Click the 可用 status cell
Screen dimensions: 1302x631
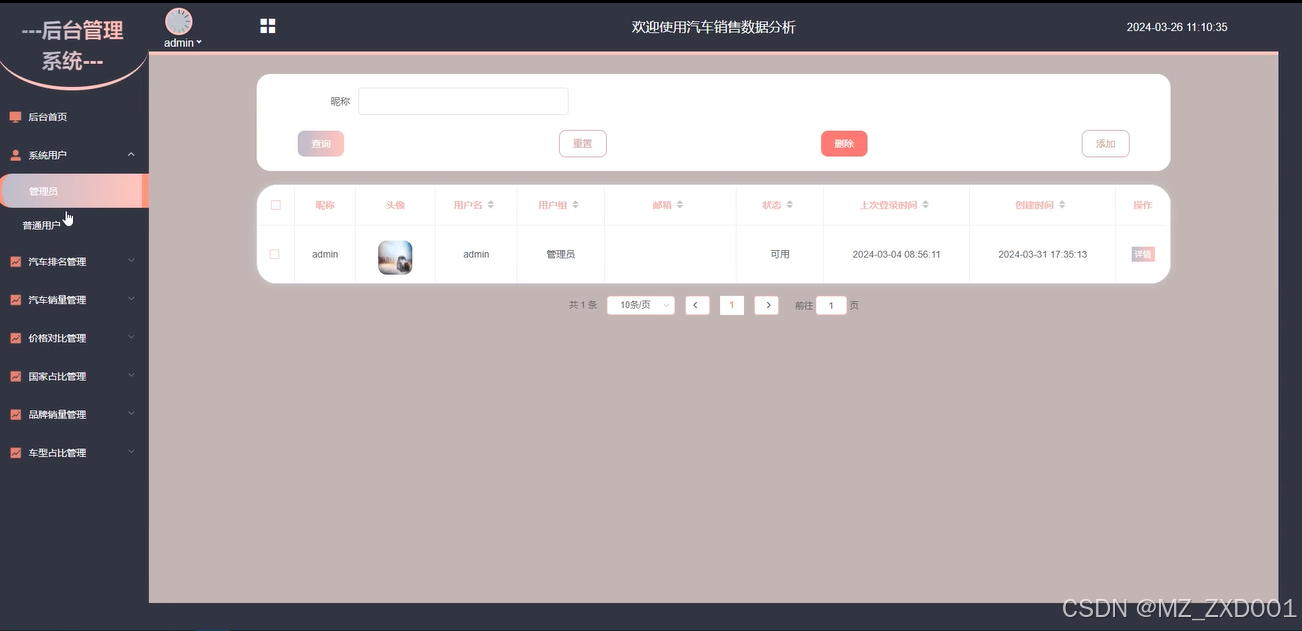click(x=780, y=254)
